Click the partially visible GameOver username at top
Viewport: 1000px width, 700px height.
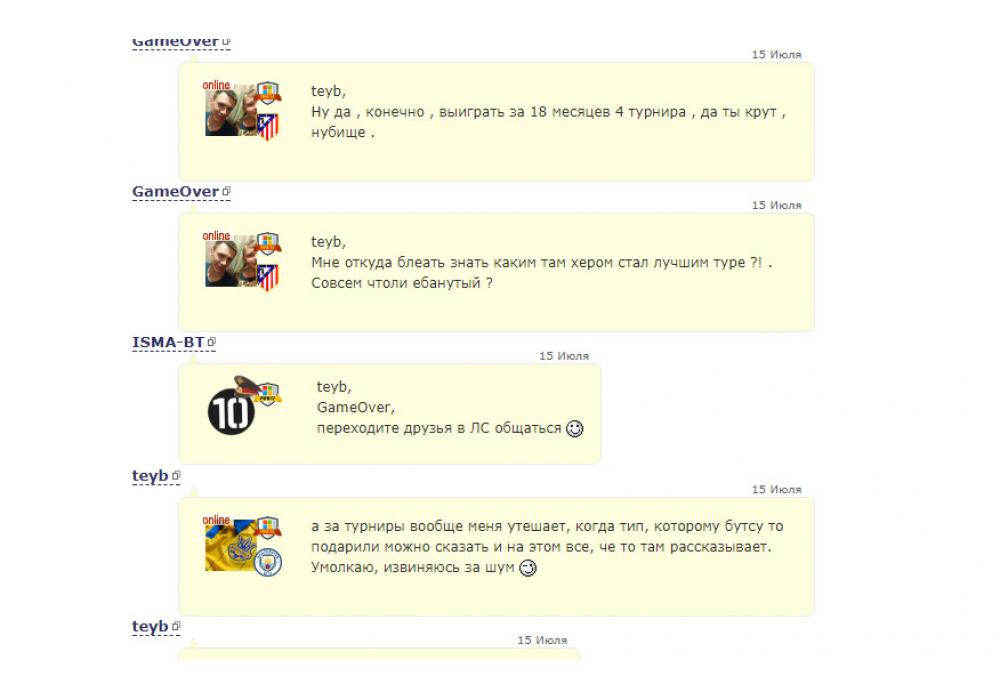(x=175, y=42)
